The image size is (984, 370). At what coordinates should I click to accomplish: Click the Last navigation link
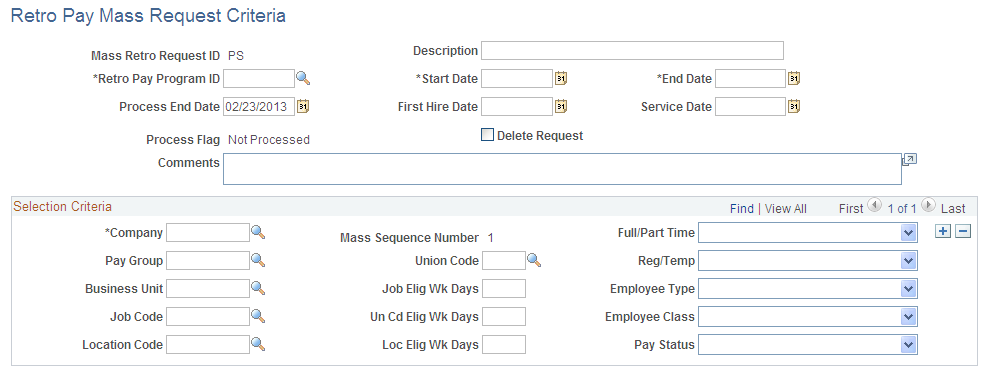pos(953,209)
